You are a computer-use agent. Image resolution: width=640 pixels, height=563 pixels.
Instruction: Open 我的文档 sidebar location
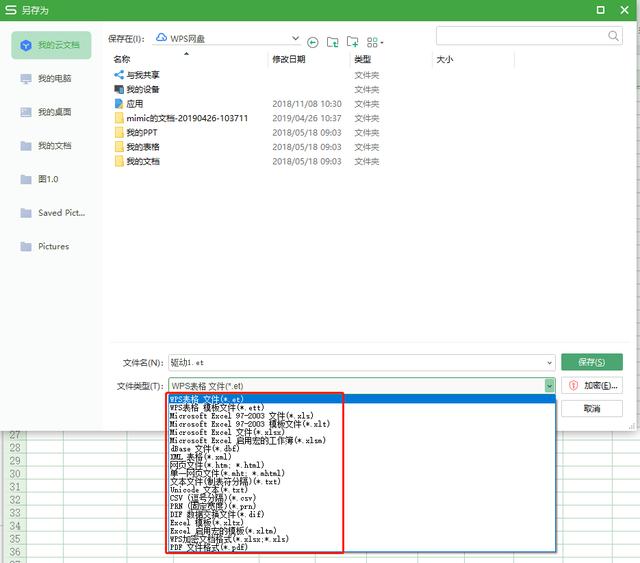[51, 145]
